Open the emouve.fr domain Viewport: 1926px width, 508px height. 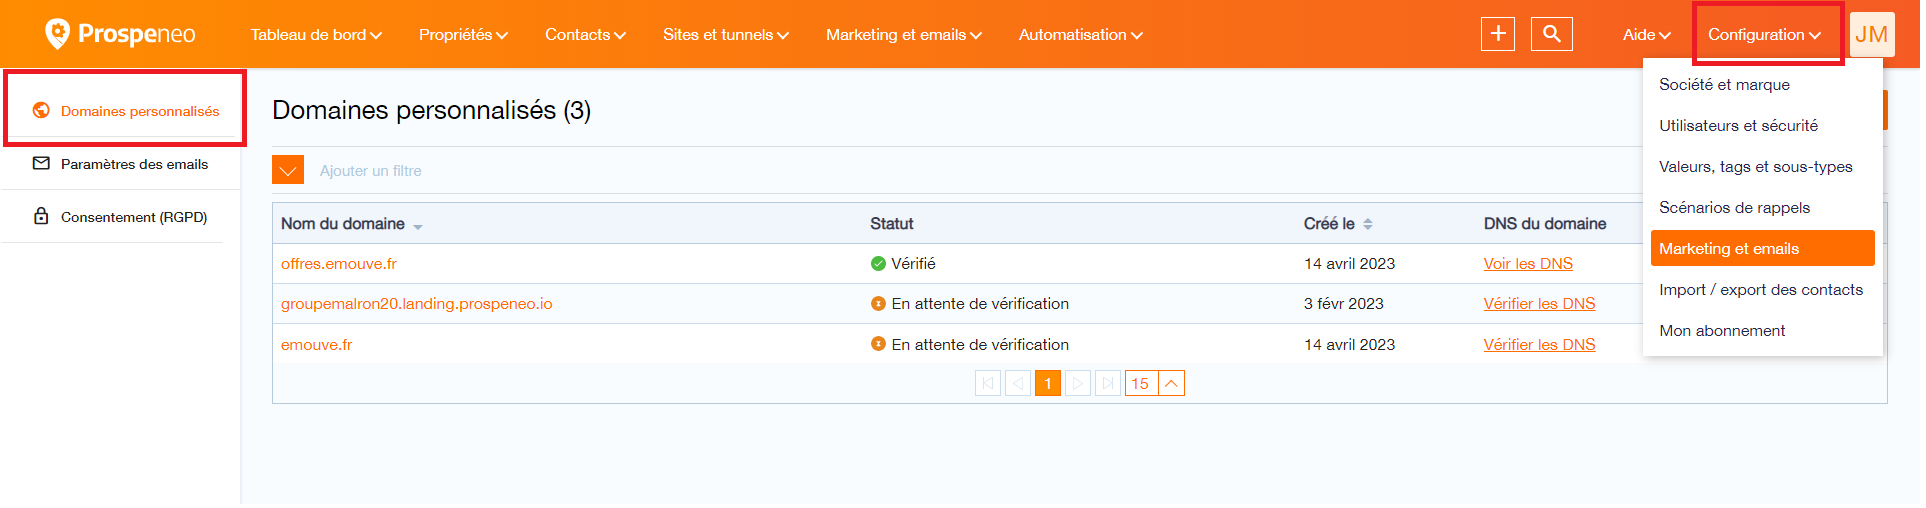[x=316, y=345]
